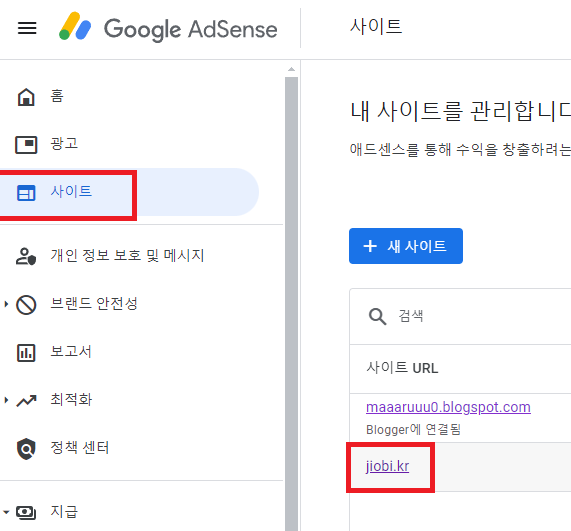Viewport: 571px width, 531px height.
Task: Click the brand safety blocked-circle icon
Action: [x=26, y=304]
